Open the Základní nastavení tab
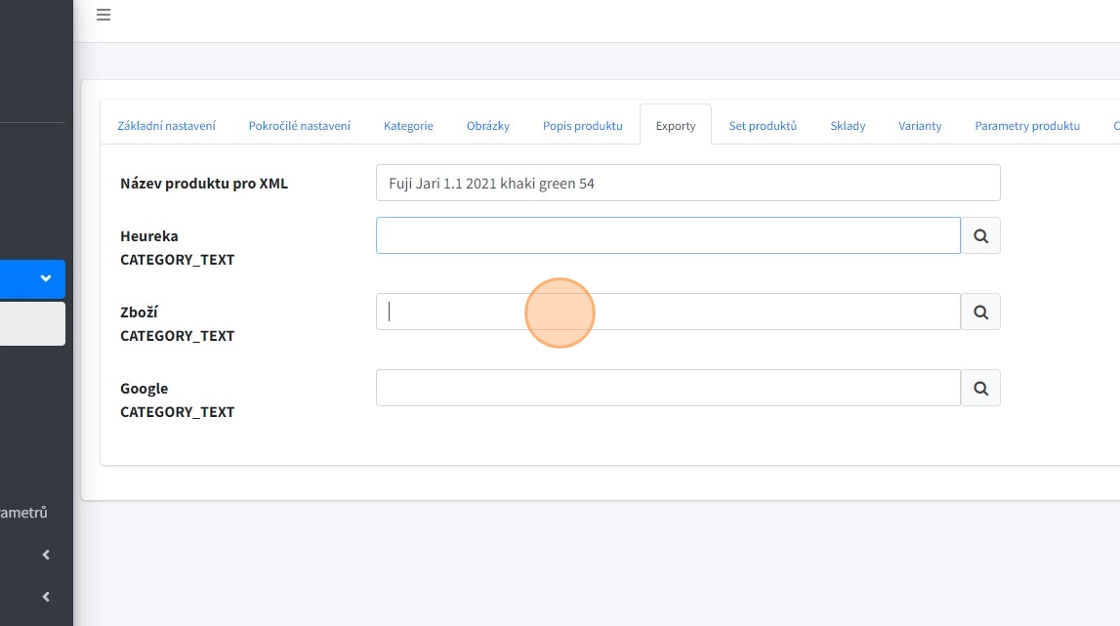The image size is (1120, 626). coord(166,126)
